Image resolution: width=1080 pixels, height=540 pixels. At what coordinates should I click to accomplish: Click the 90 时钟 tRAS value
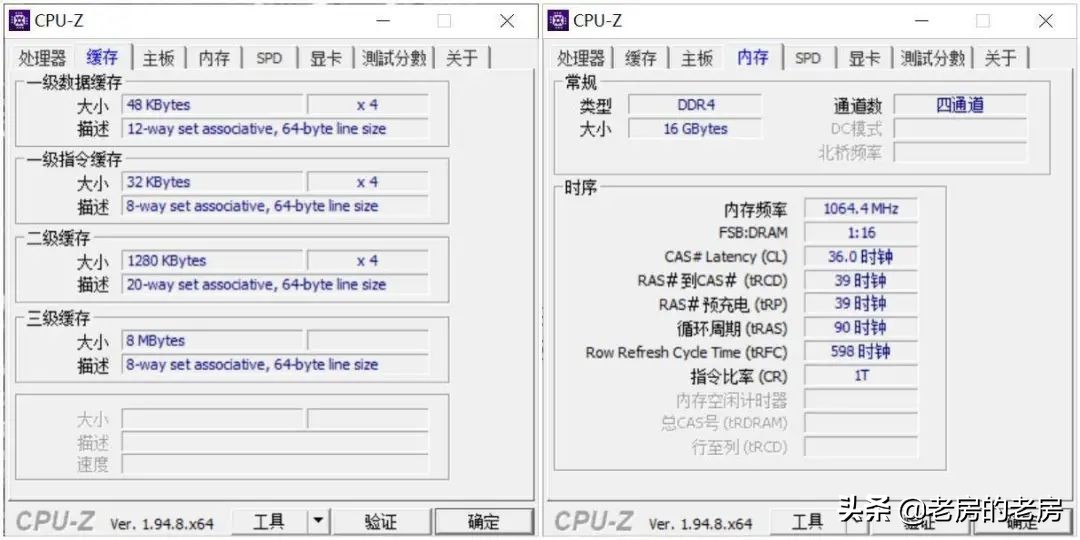(860, 328)
